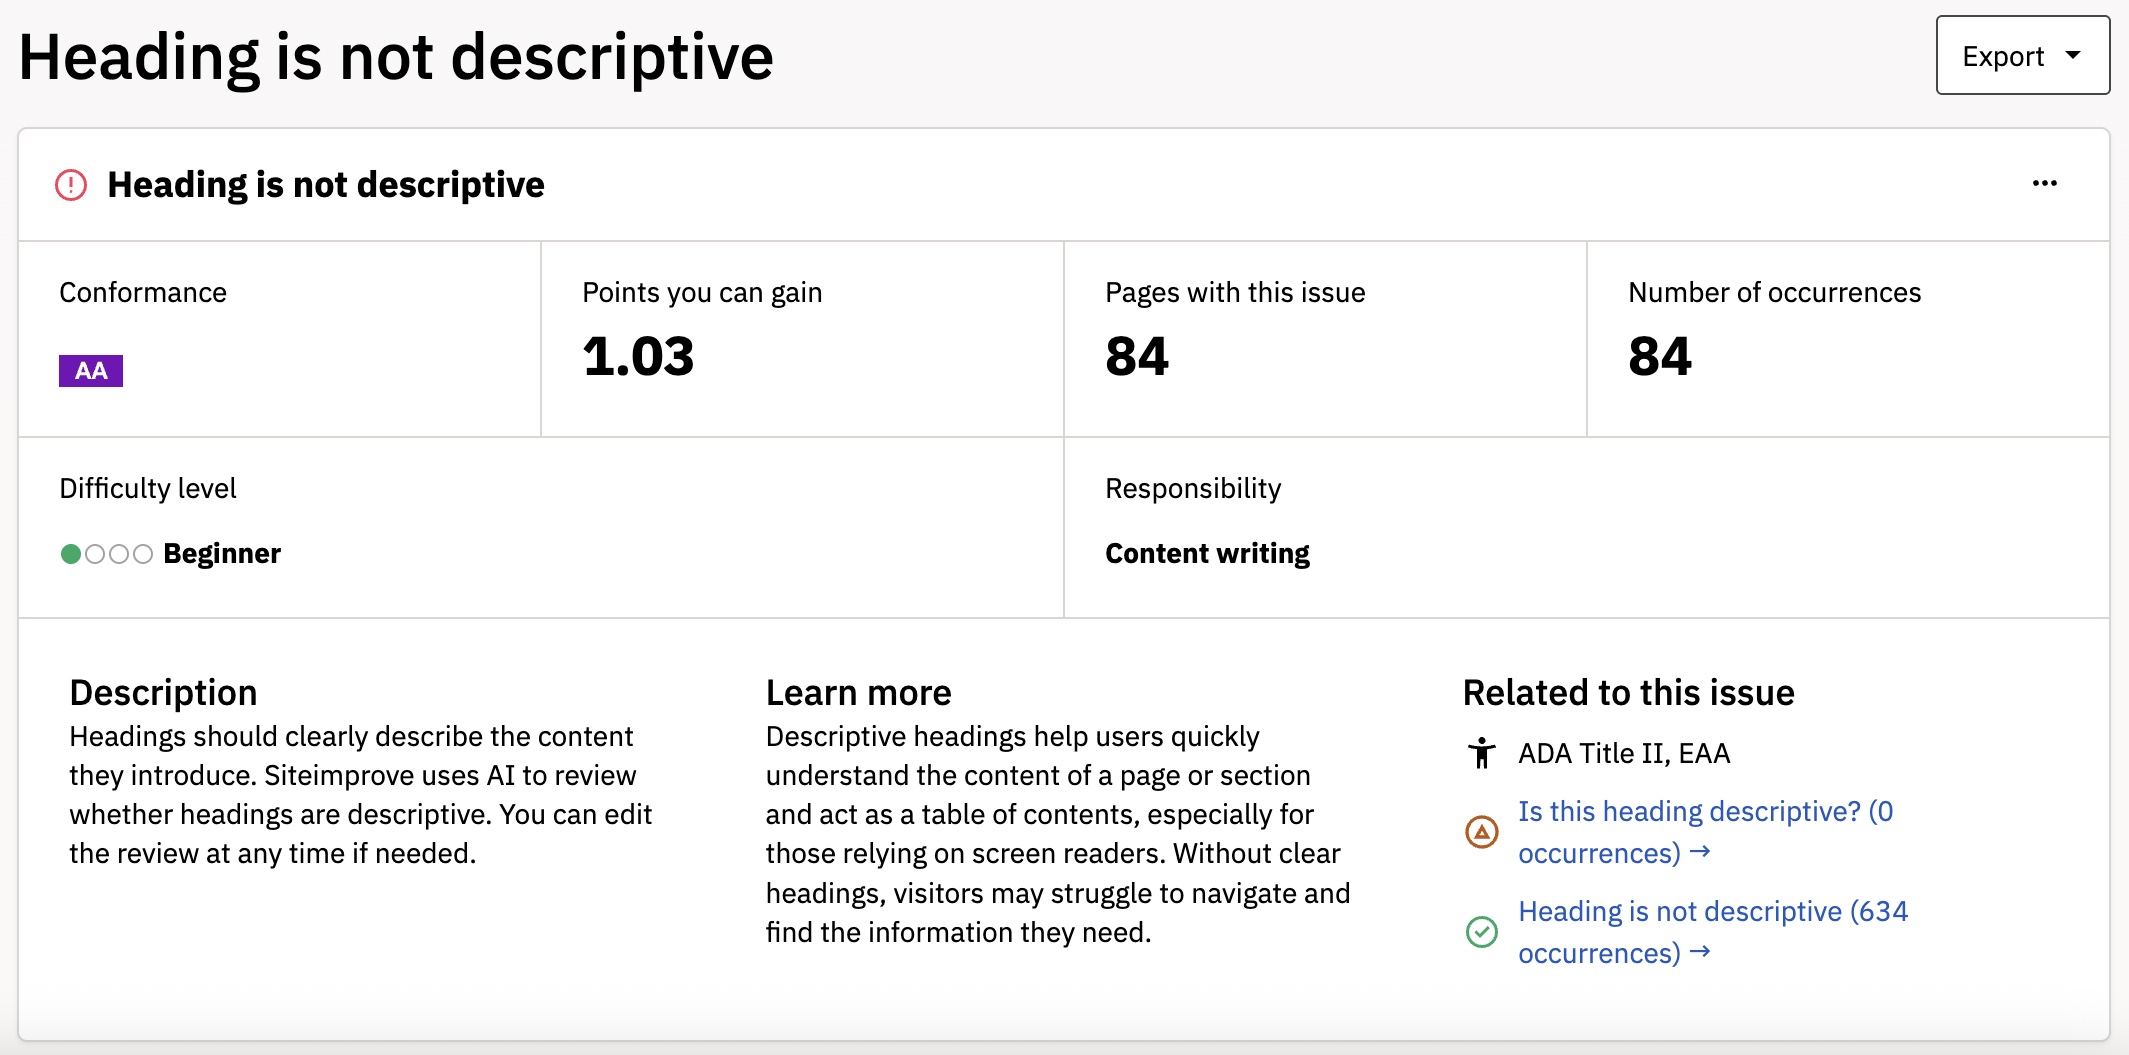This screenshot has width=2129, height=1055.
Task: Click the Points you can gain value 1.03
Action: point(638,357)
